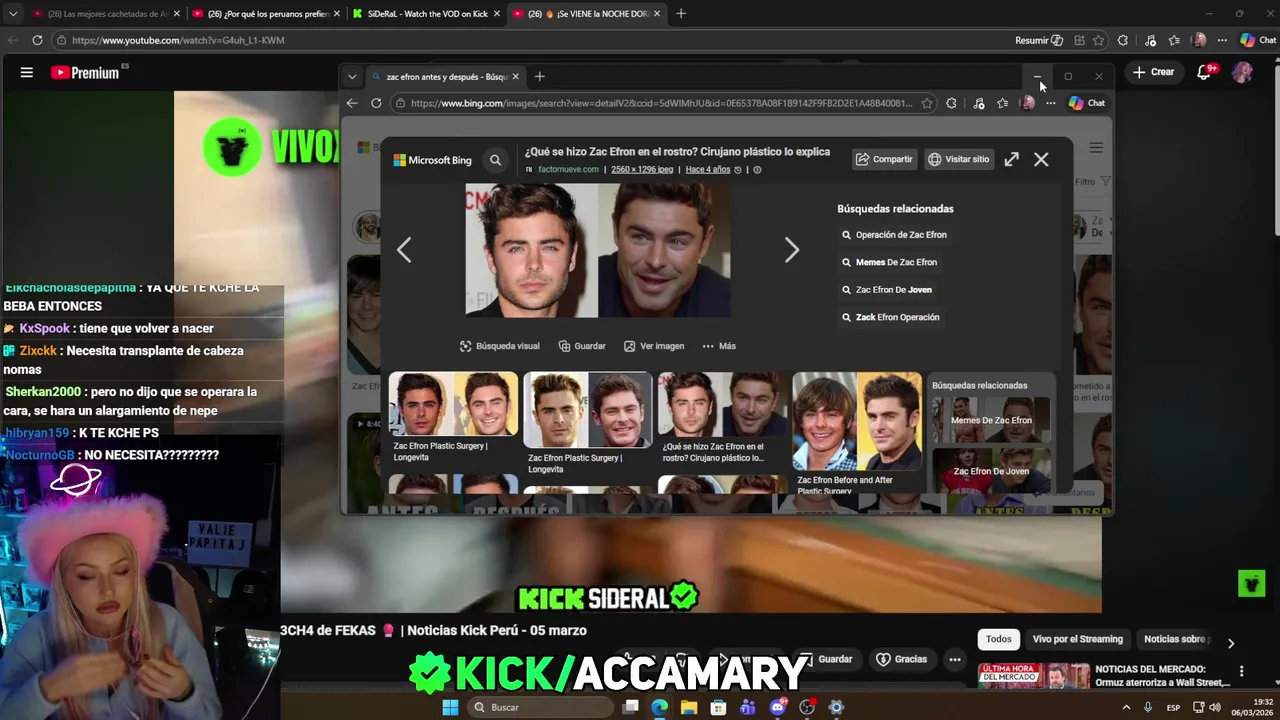Open 'Zac Efron Plastic Surgery | Longevita' first thumbnail
This screenshot has width=1280, height=720.
453,405
